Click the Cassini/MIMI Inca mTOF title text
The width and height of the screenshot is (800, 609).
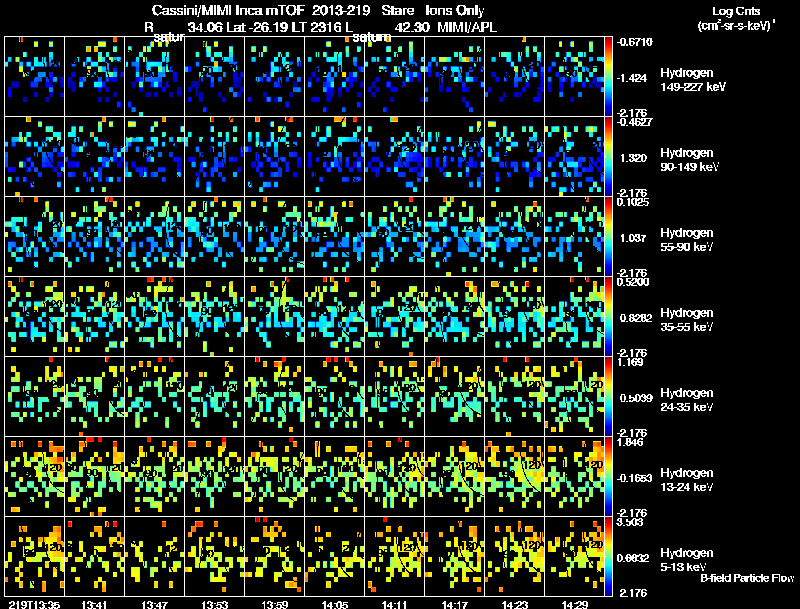[x=228, y=11]
